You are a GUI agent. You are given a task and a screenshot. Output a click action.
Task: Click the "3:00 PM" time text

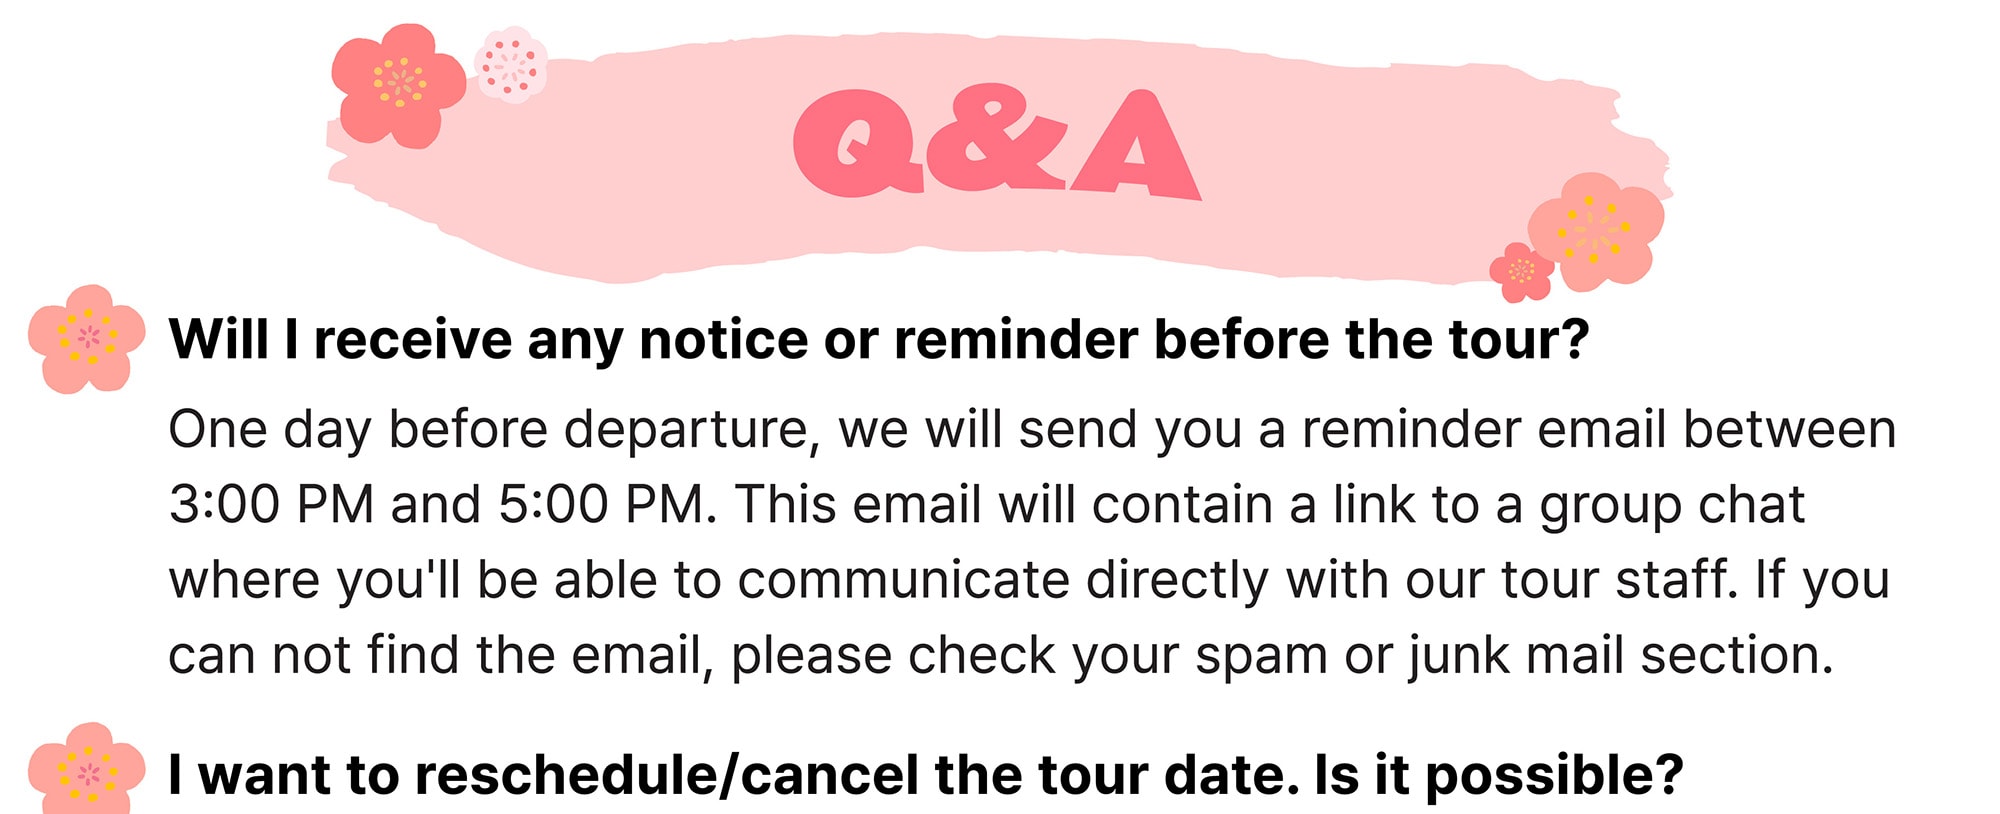(x=270, y=504)
